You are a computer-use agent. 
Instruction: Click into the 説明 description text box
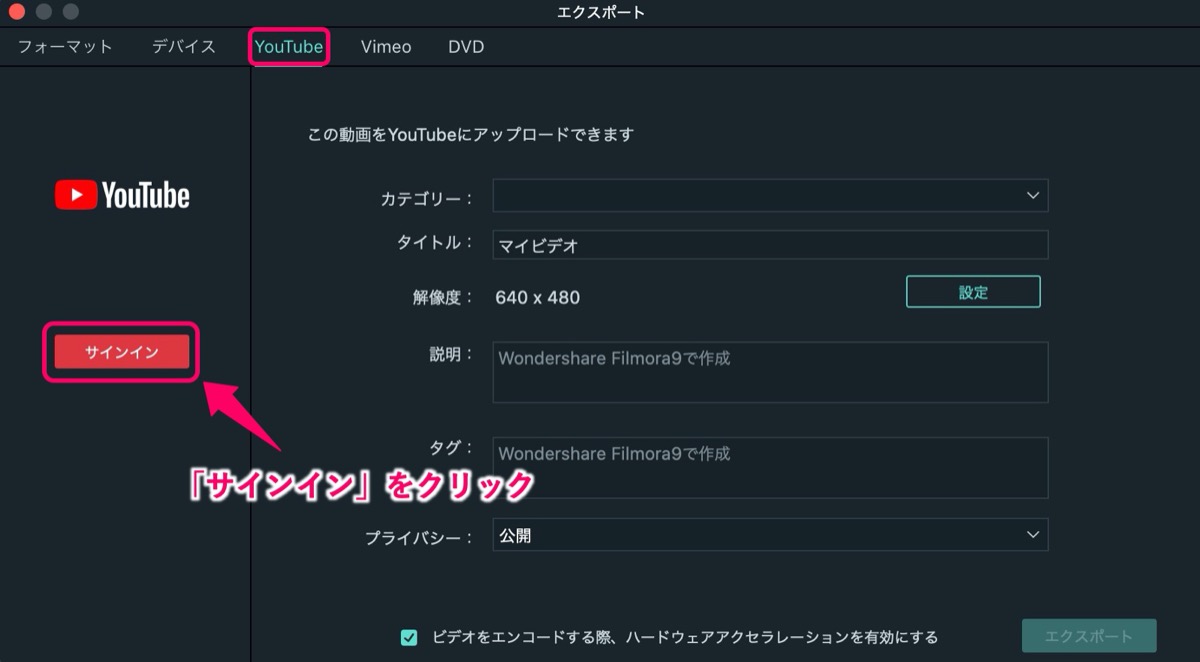click(770, 373)
